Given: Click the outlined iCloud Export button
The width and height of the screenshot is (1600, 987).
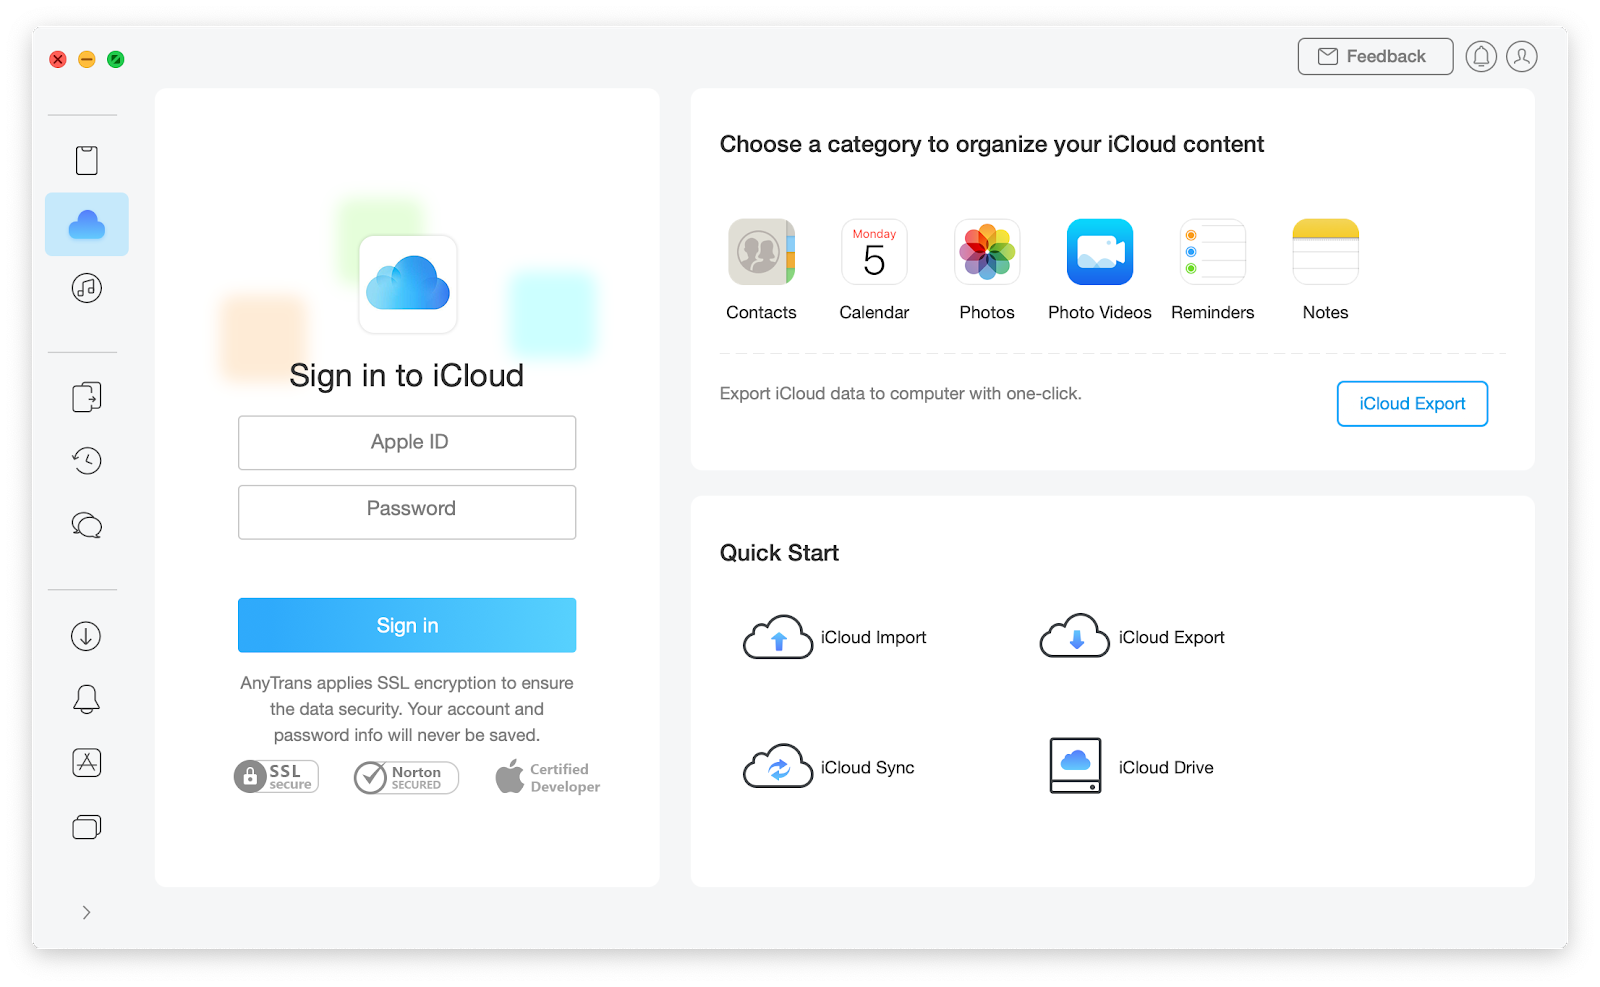Looking at the screenshot, I should coord(1412,404).
